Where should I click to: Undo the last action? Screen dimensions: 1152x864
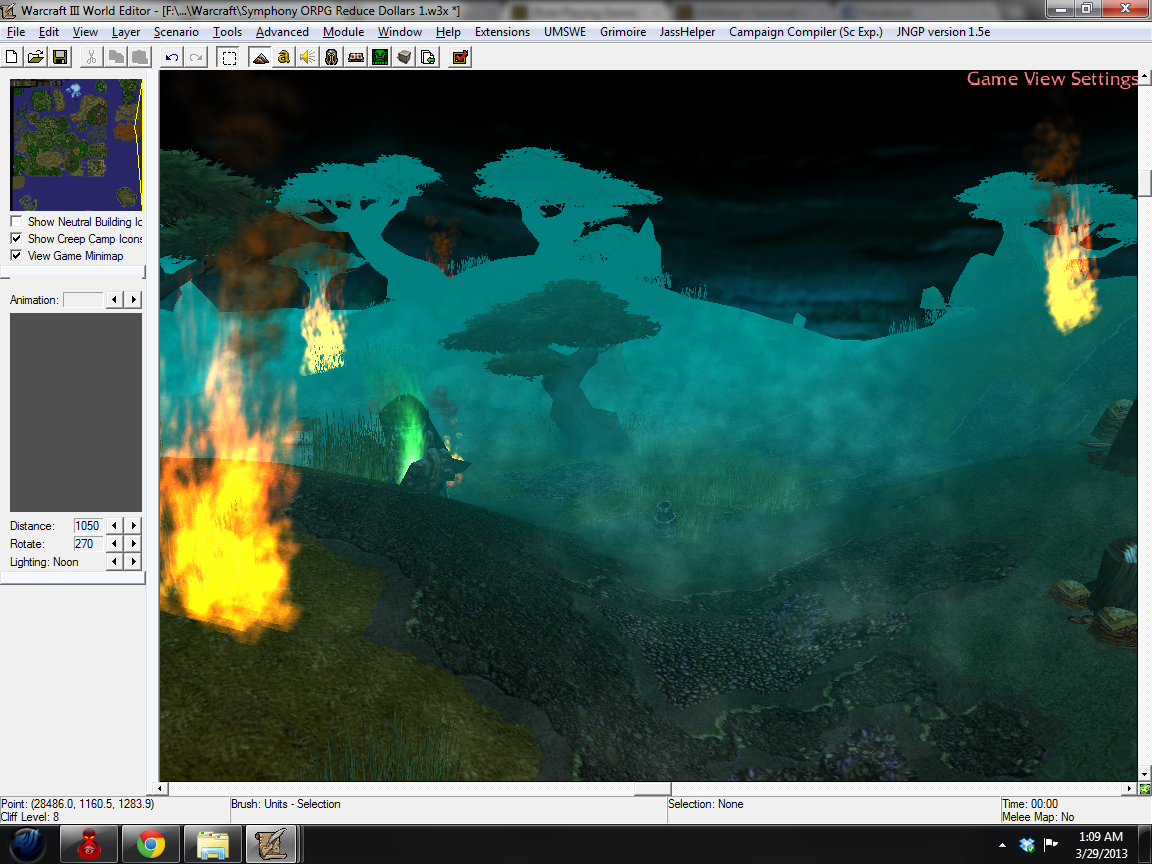(x=172, y=57)
